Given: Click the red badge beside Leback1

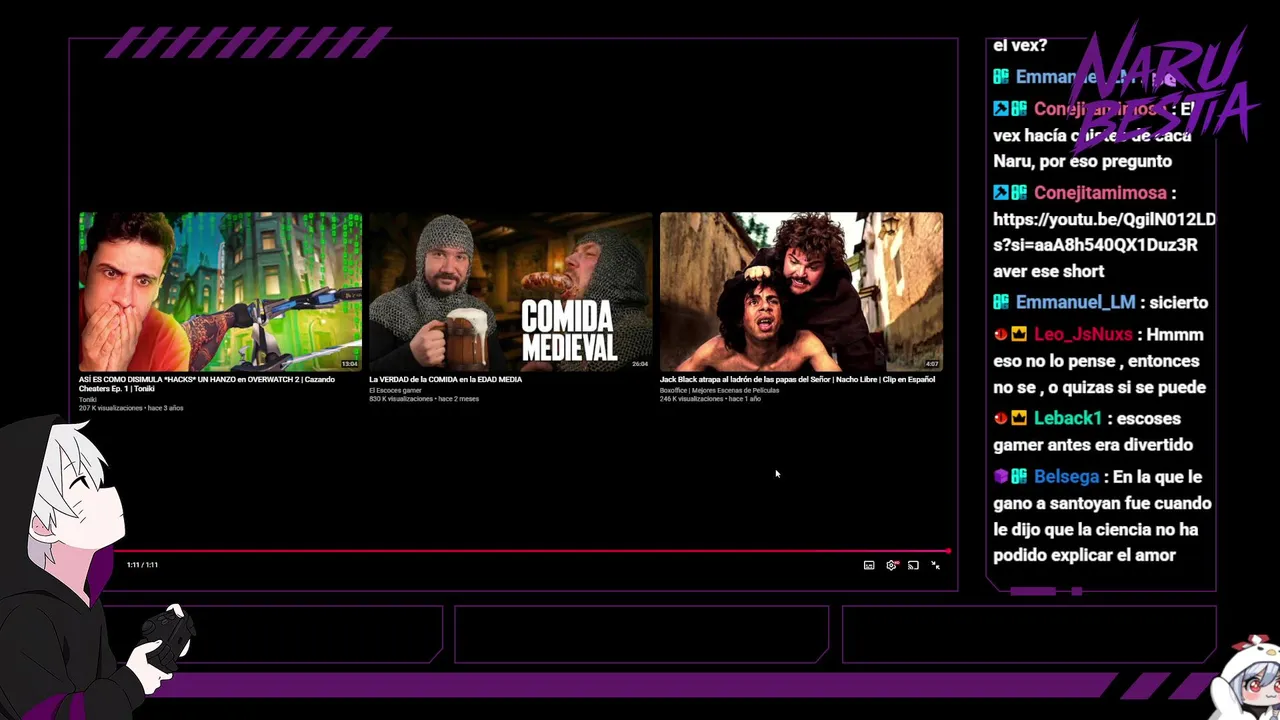Looking at the screenshot, I should pos(1000,418).
